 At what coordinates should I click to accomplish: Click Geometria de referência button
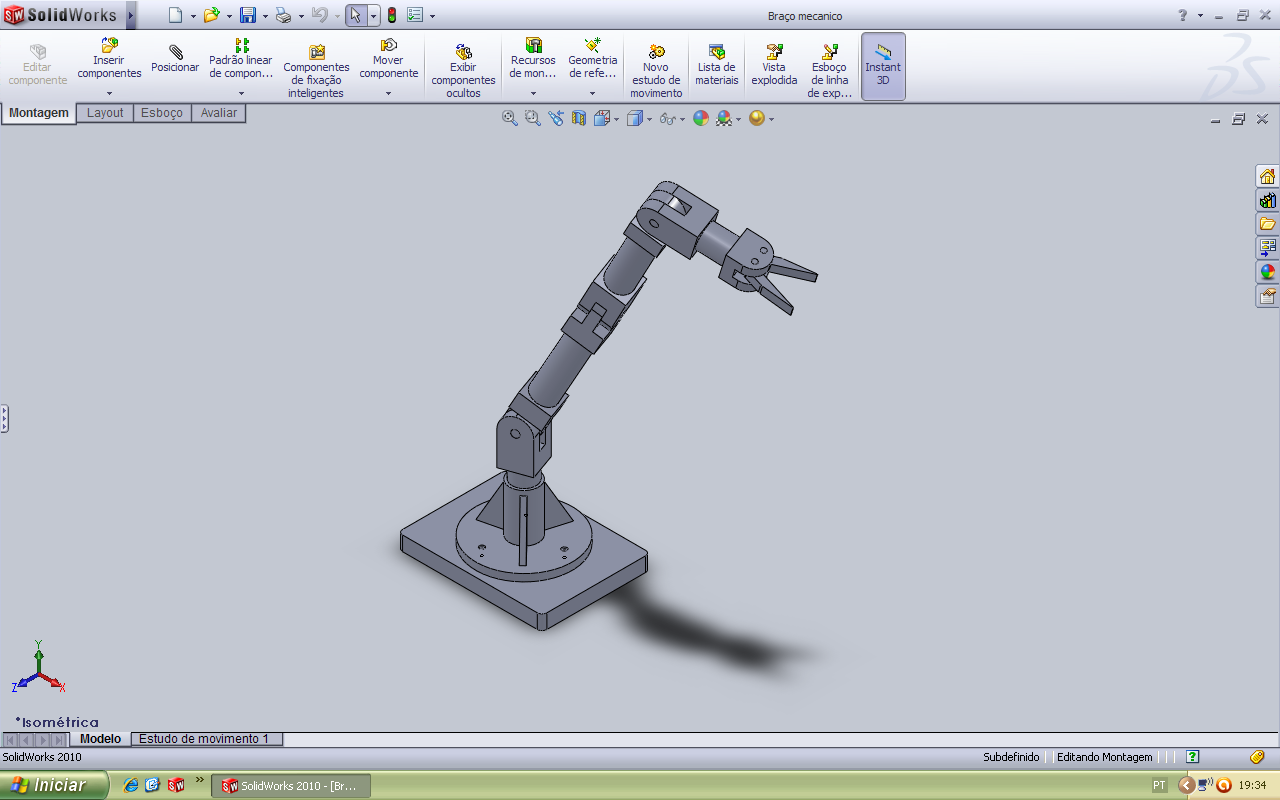[x=593, y=59]
